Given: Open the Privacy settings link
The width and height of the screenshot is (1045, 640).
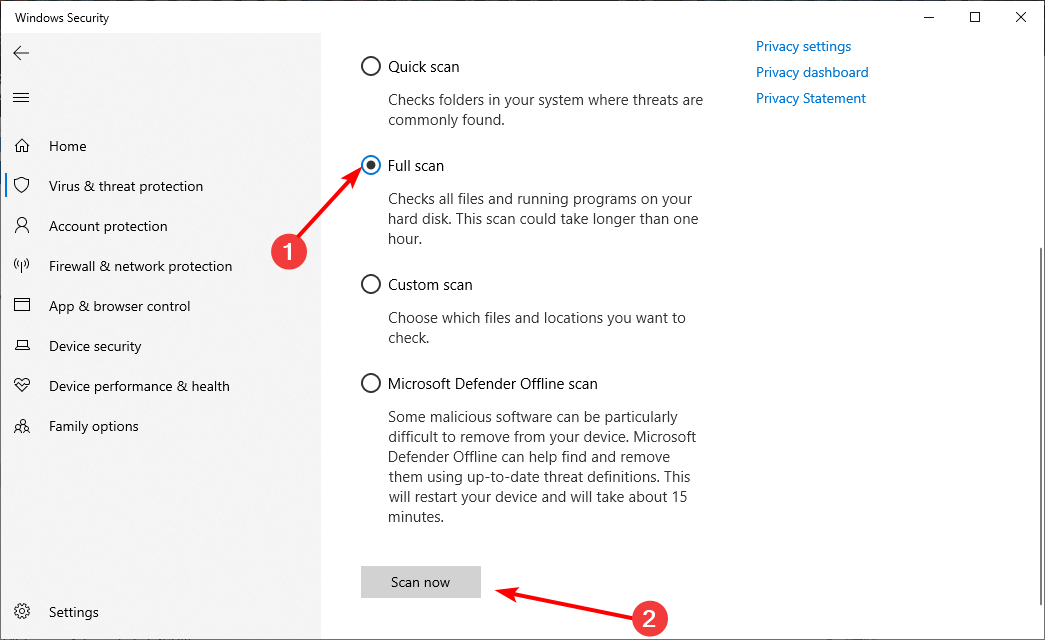Looking at the screenshot, I should (x=803, y=46).
